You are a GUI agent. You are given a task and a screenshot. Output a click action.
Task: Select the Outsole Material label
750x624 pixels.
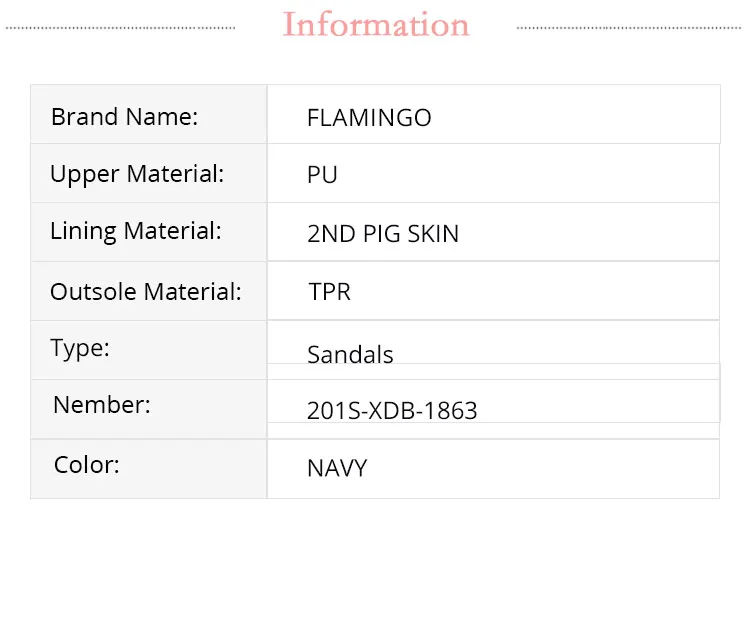(146, 292)
